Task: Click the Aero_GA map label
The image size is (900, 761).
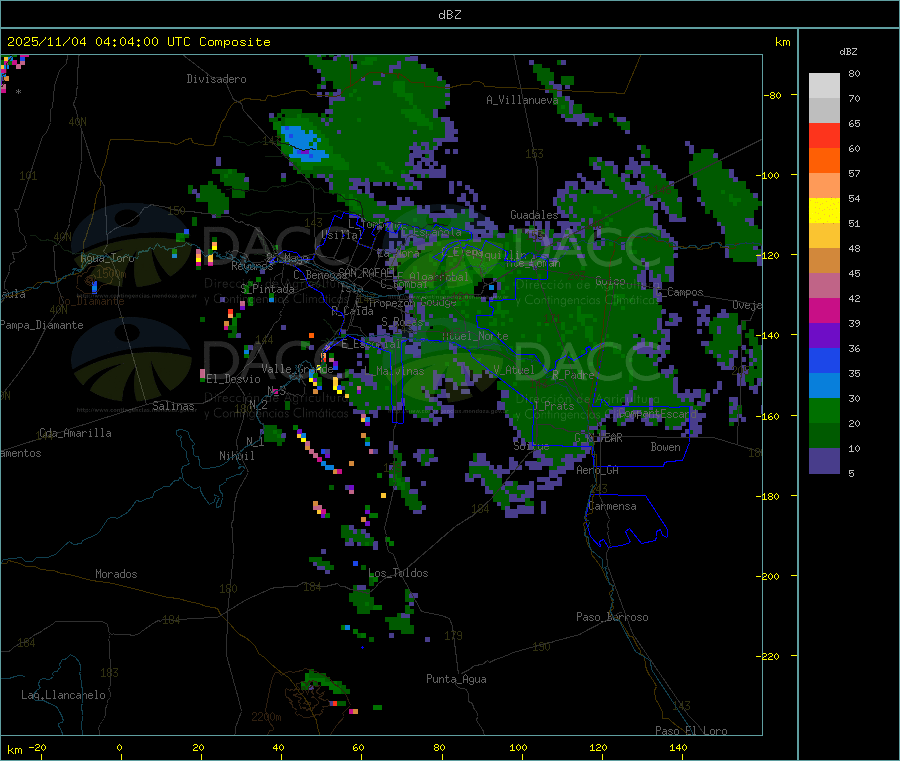Action: coord(598,471)
